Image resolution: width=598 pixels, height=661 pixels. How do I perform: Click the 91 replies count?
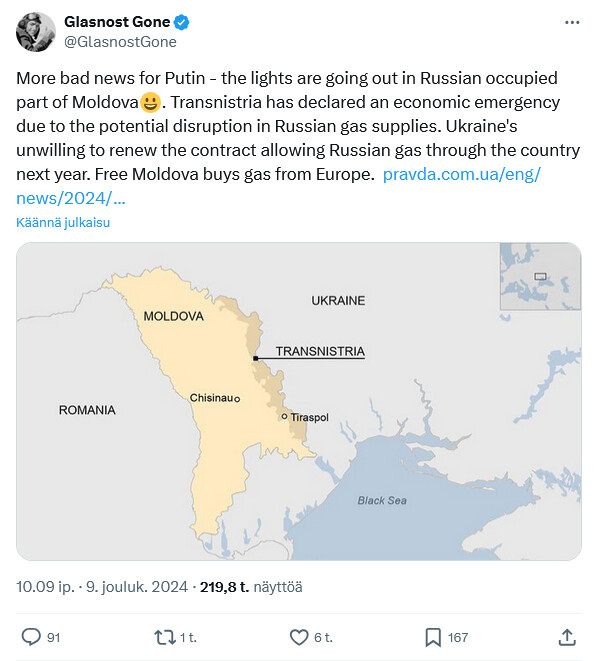(x=54, y=637)
